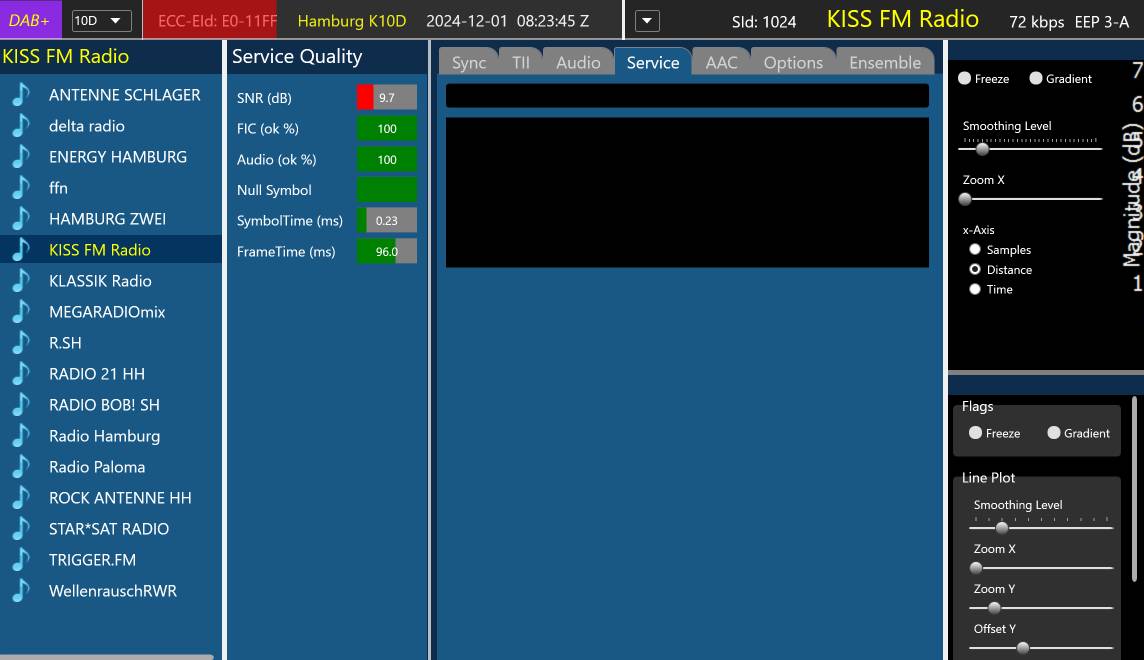The height and width of the screenshot is (660, 1144).
Task: Select the Time x-Axis radio option
Action: pos(975,289)
